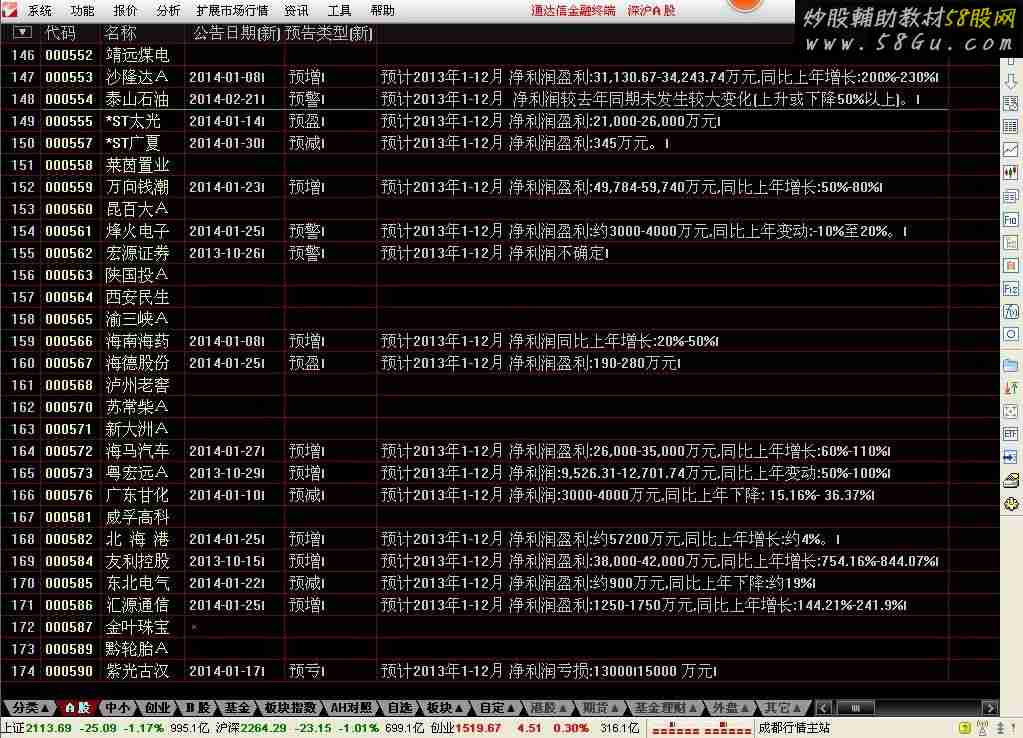The image size is (1023, 738).
Task: Expand the 港股 tab dropdown
Action: (x=562, y=709)
